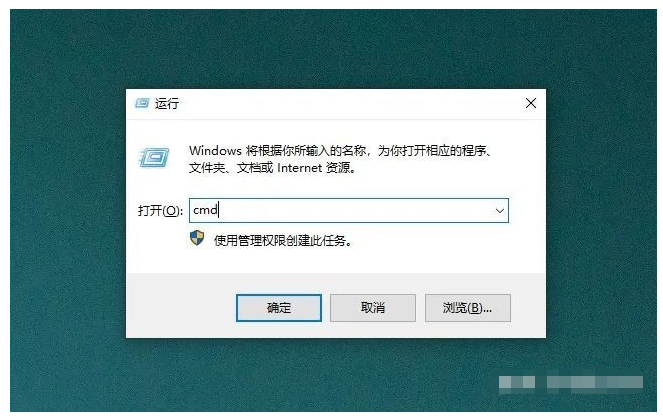This screenshot has width=663, height=419.
Task: Click the empty title bar area of 运行 dialog
Action: (347, 104)
